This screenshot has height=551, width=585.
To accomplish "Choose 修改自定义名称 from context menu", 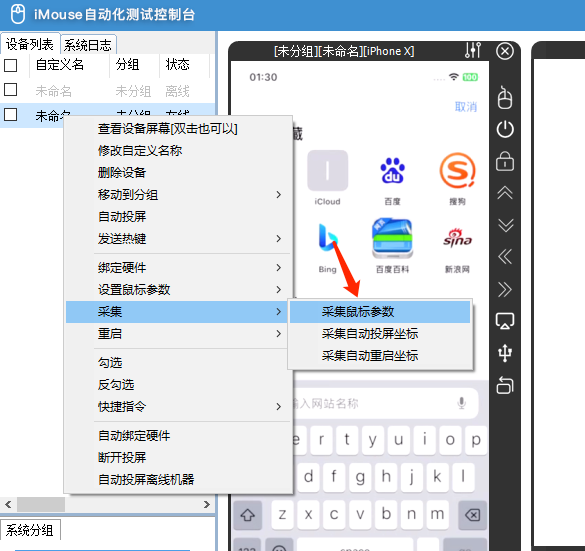I will click(178, 151).
